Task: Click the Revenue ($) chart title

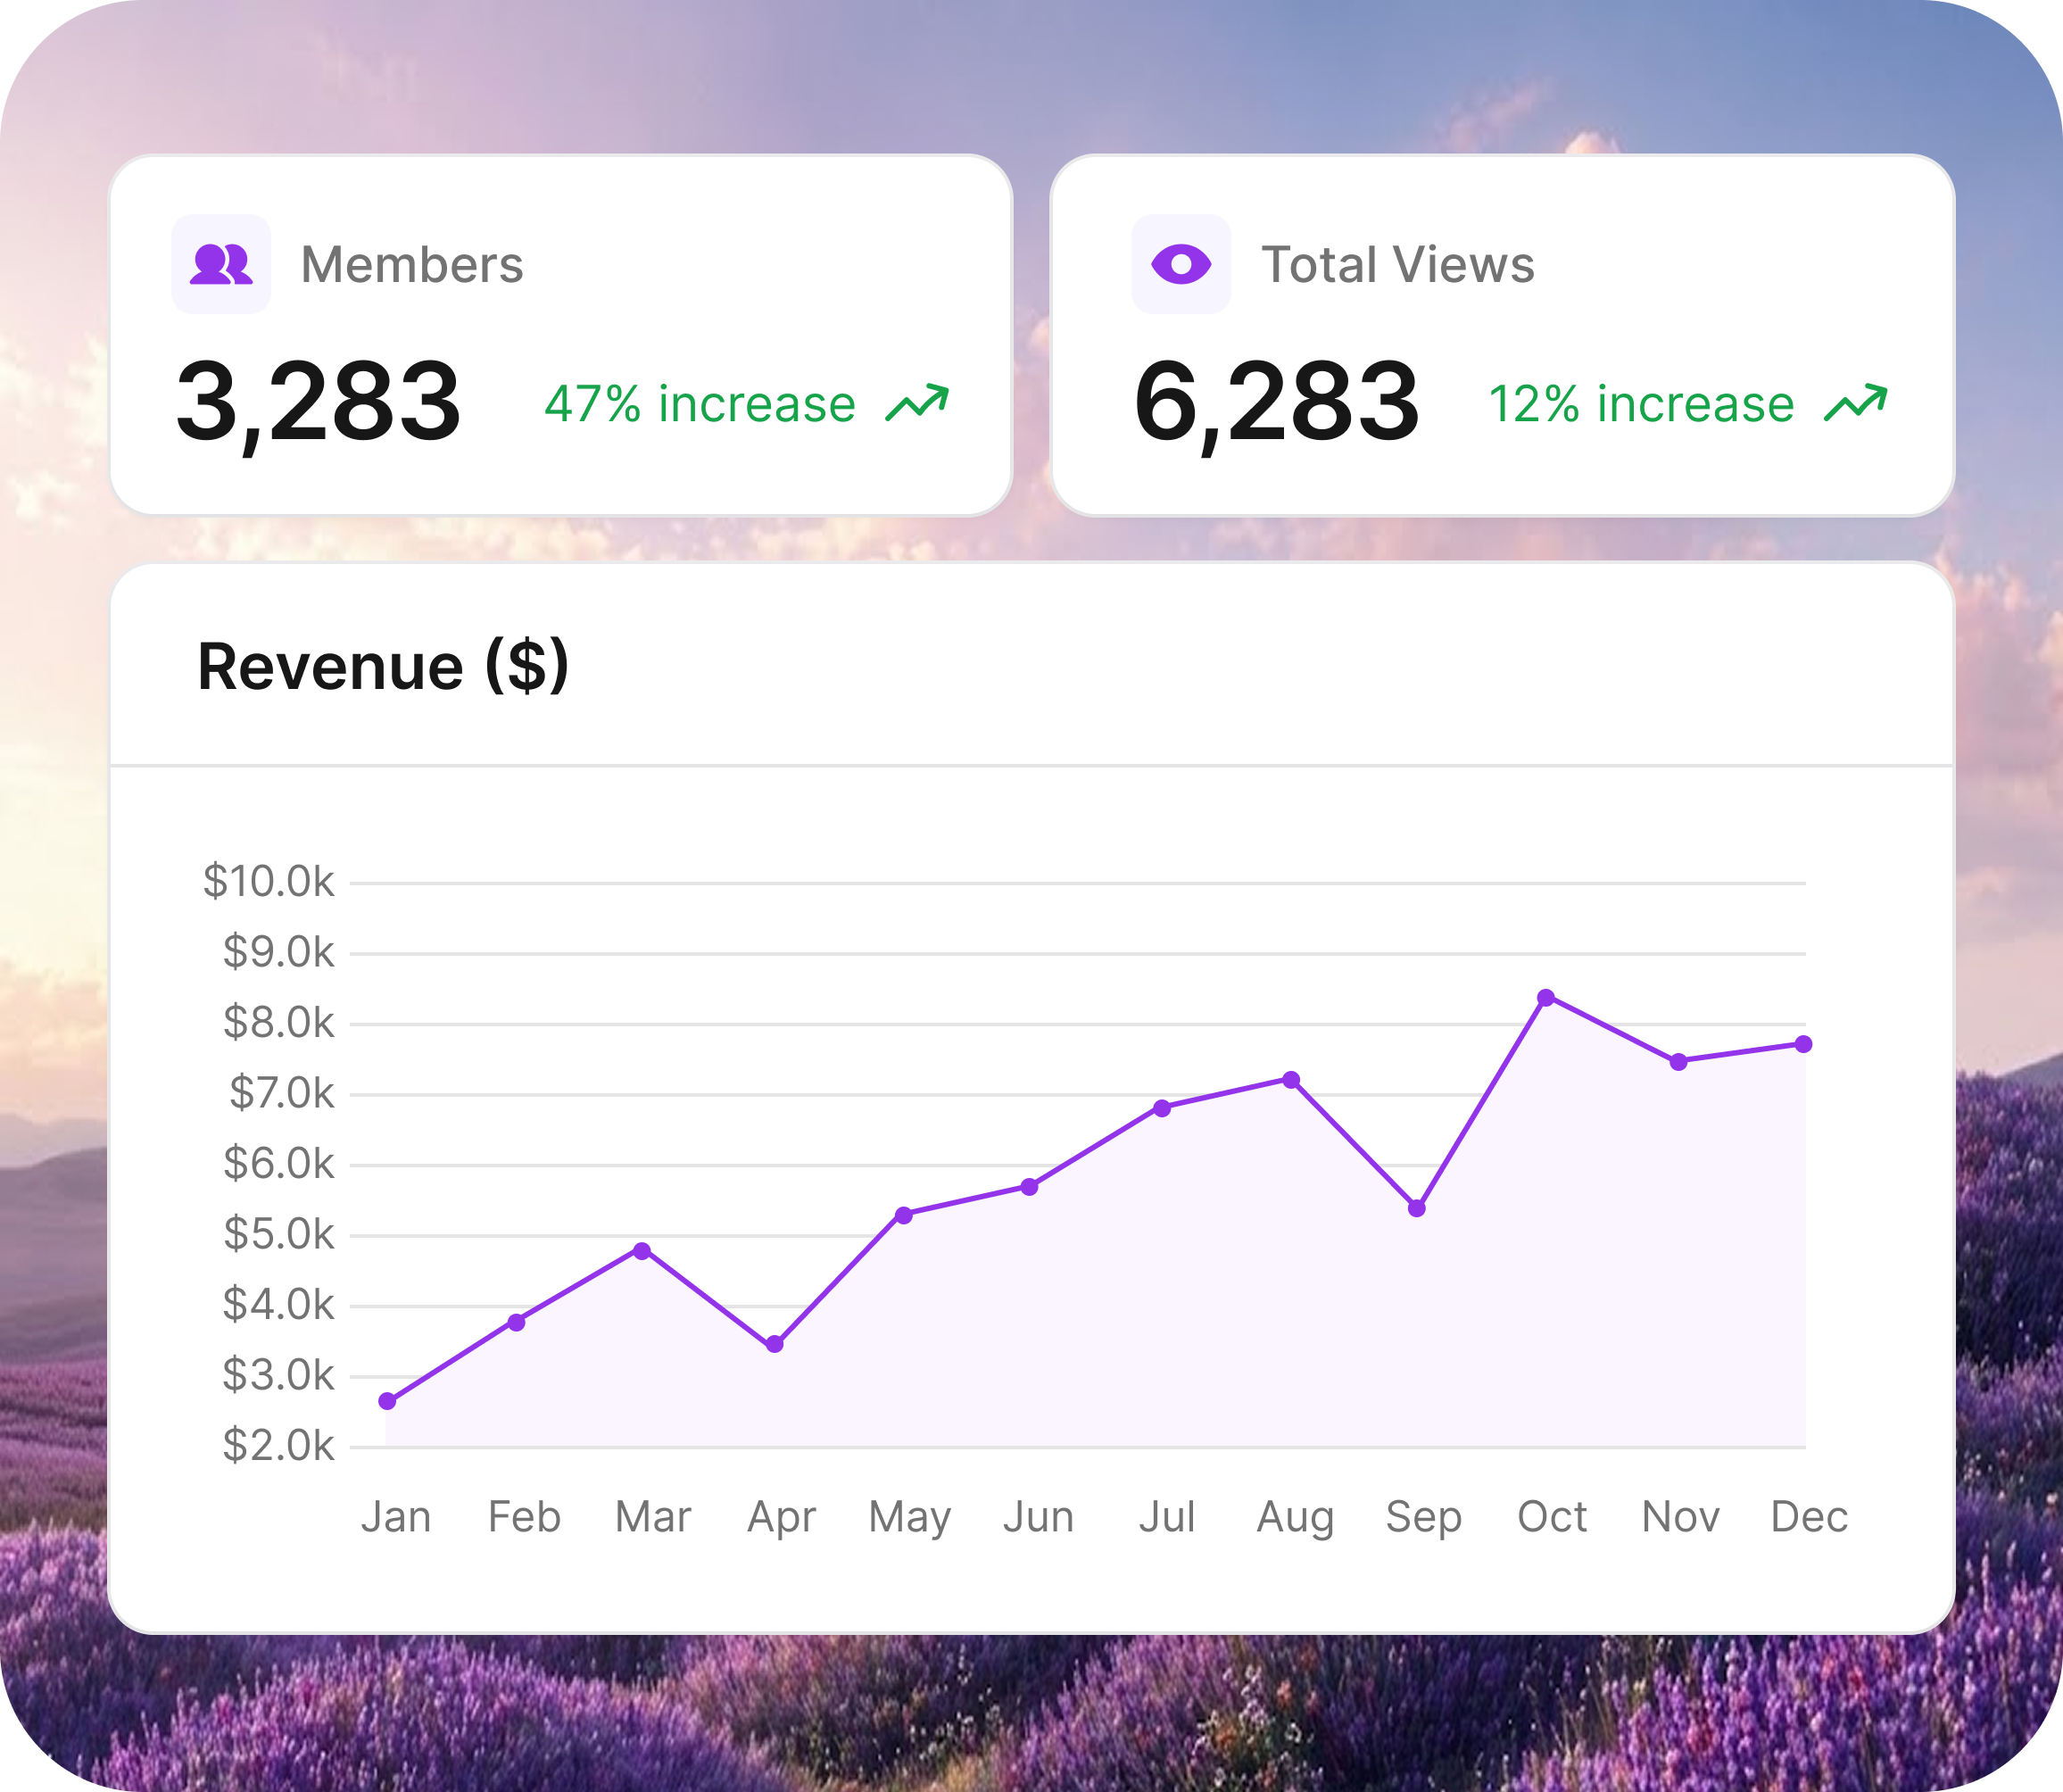Action: 383,667
